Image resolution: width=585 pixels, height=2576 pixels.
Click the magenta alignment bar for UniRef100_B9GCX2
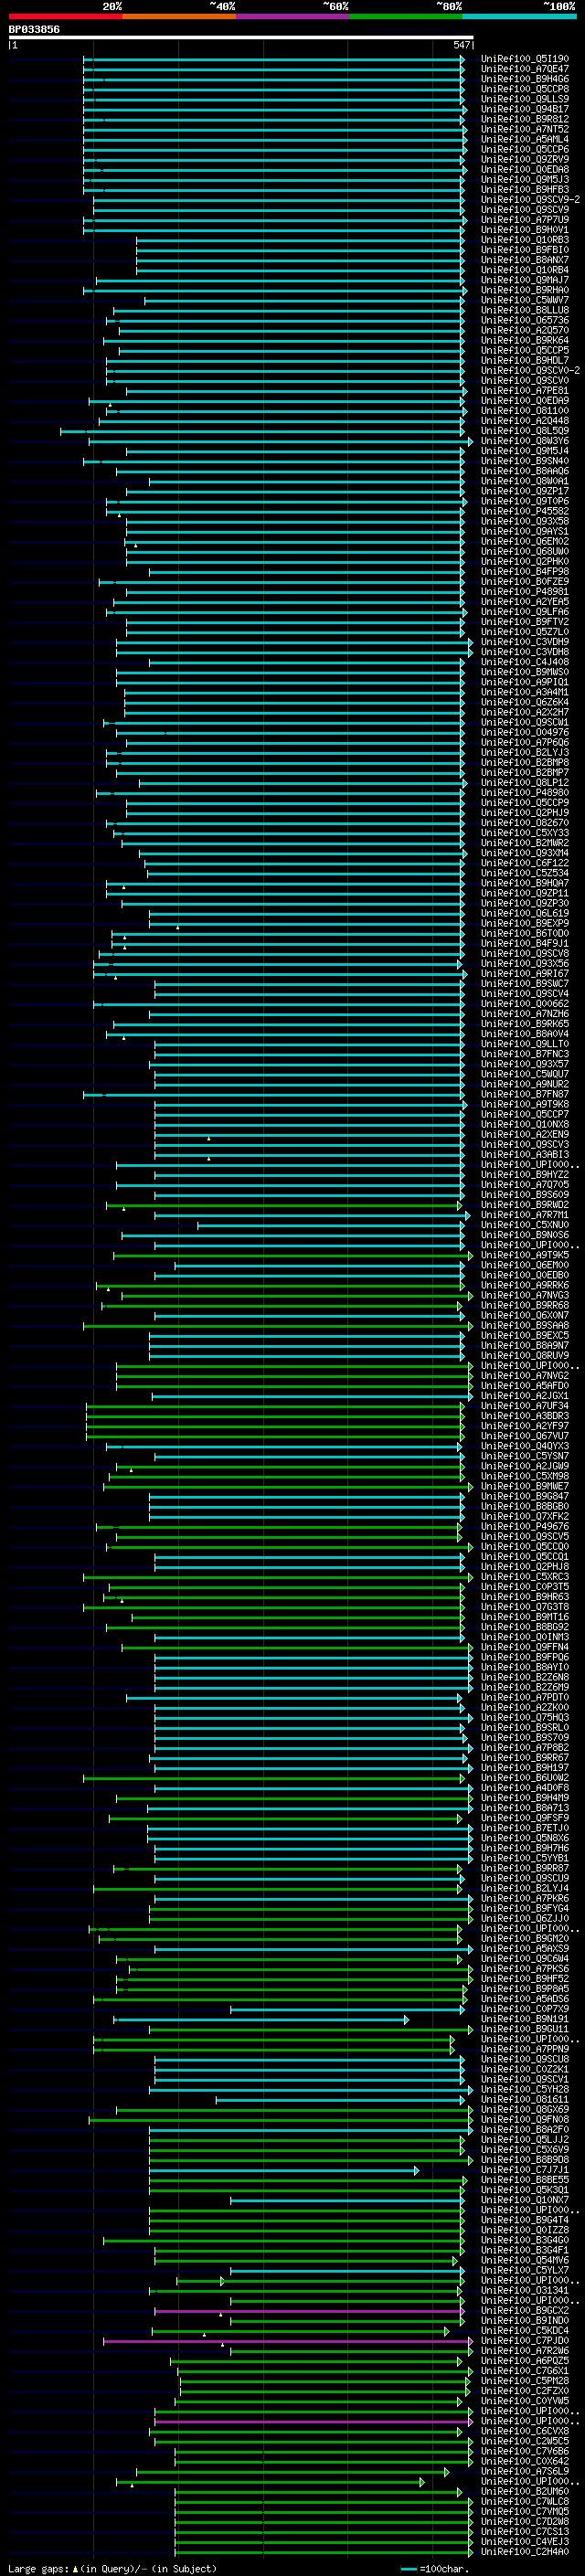click(309, 2311)
